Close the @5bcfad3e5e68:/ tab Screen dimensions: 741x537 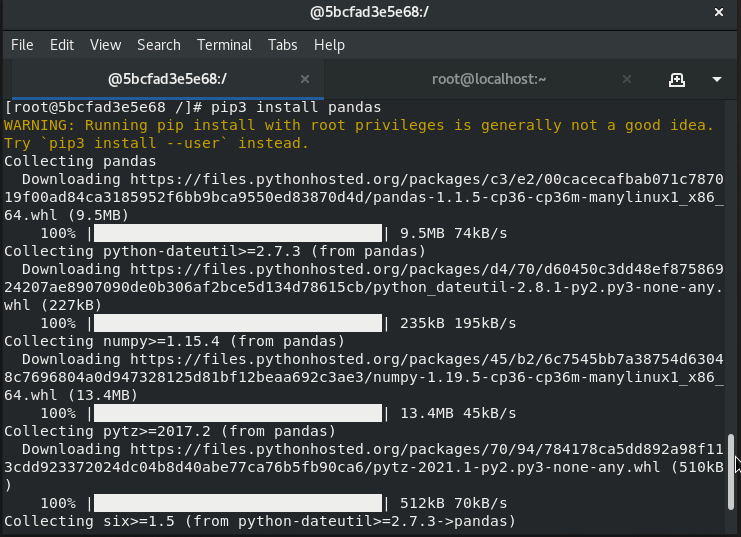305,79
